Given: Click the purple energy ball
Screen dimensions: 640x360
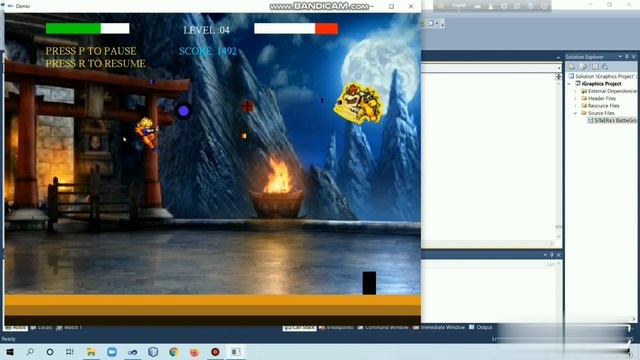Looking at the screenshot, I should 183,111.
